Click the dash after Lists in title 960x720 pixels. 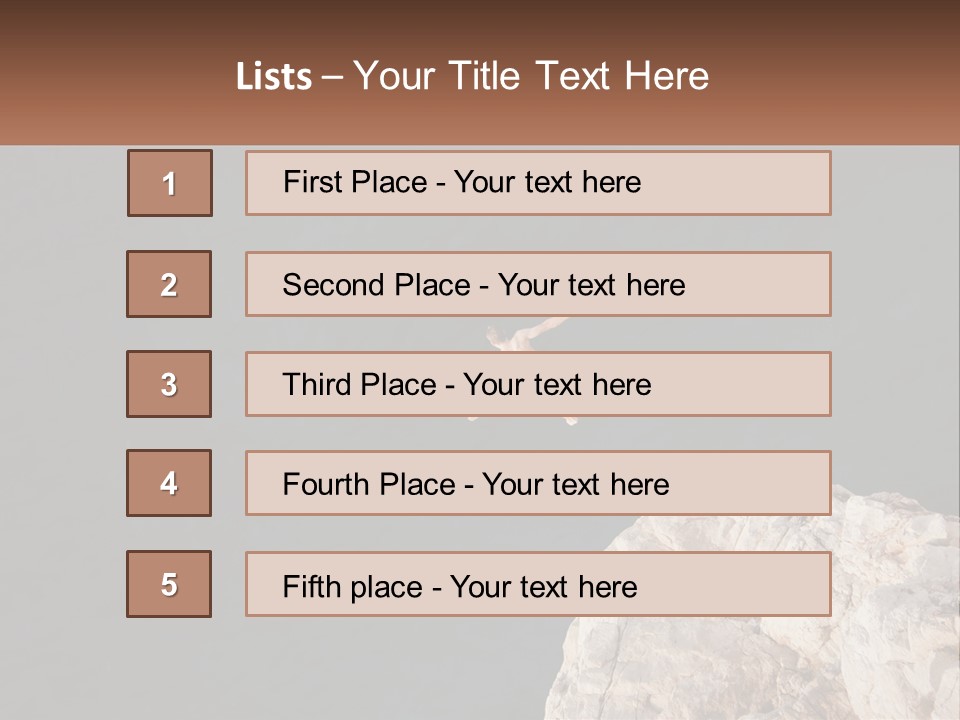(334, 77)
